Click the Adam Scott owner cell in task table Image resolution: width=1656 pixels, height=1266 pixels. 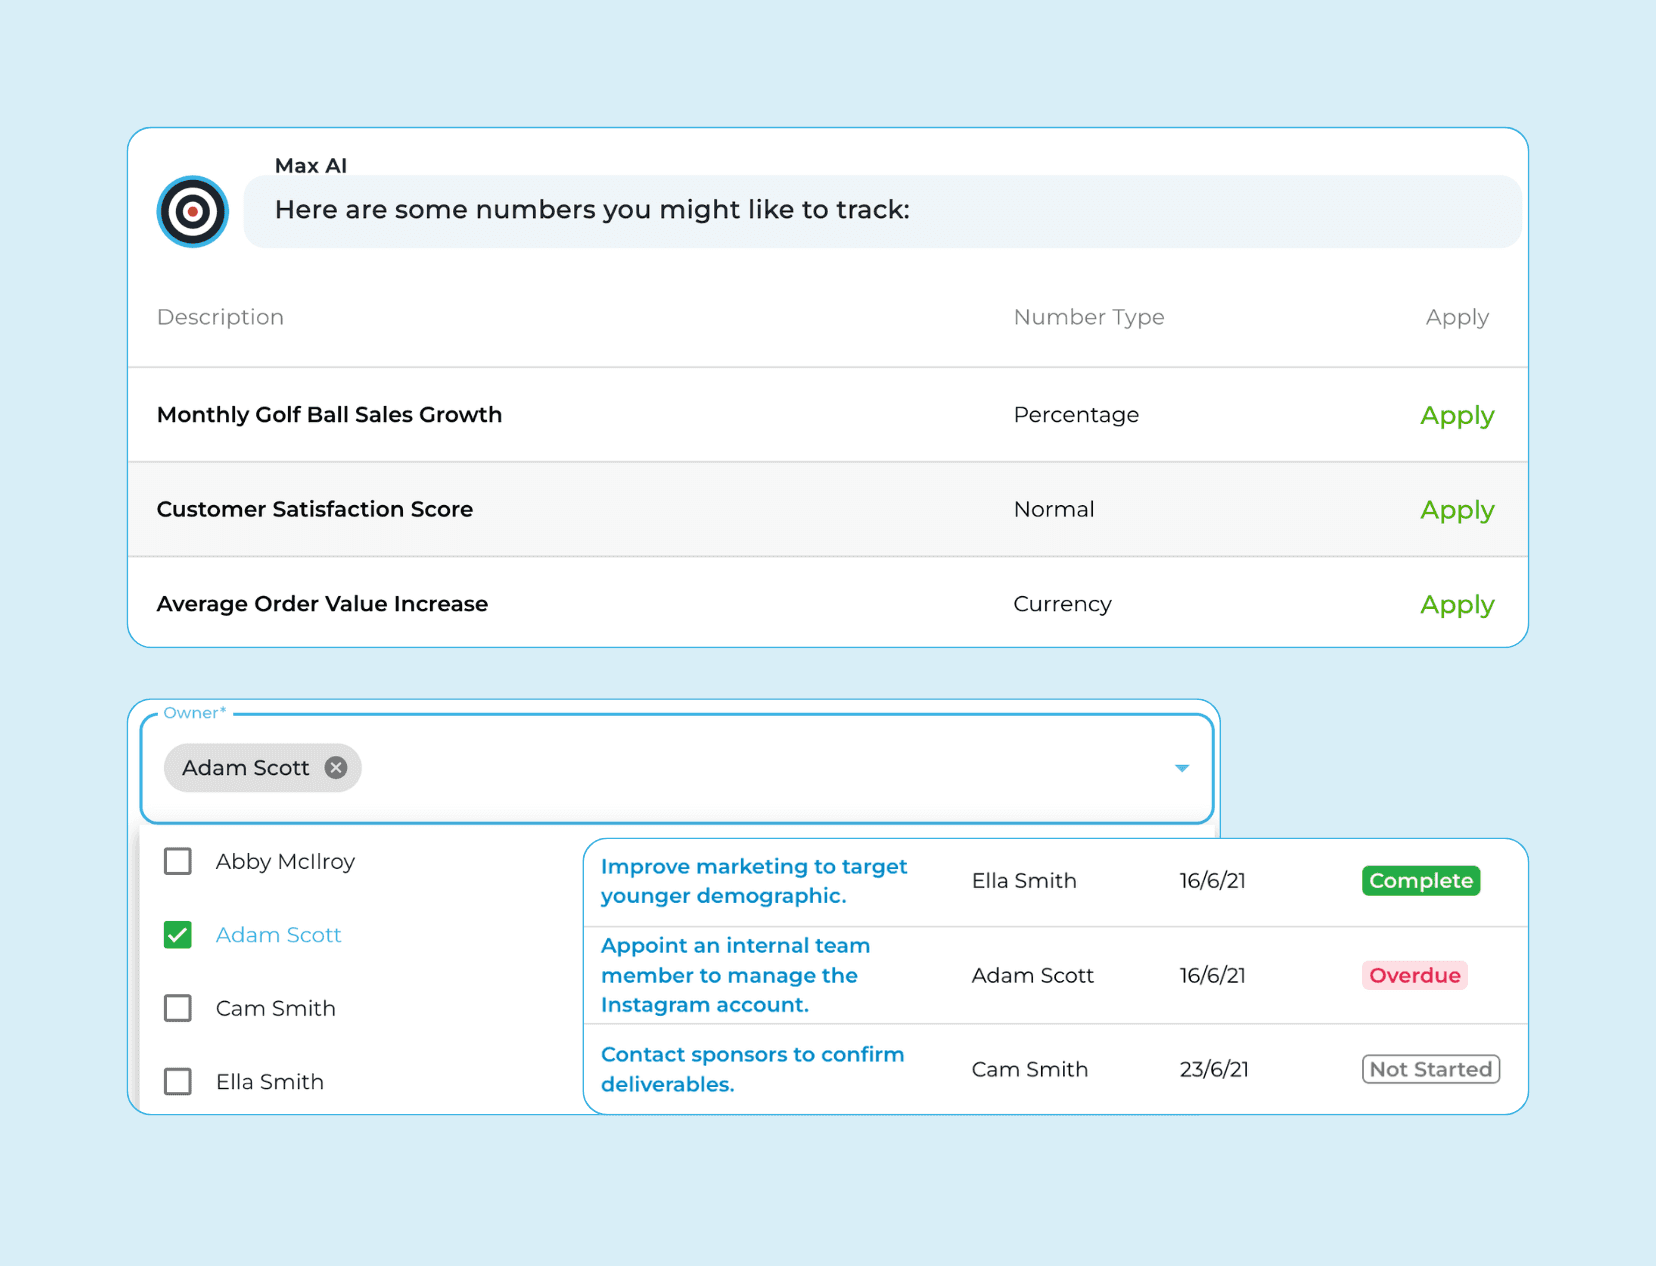pos(1033,975)
